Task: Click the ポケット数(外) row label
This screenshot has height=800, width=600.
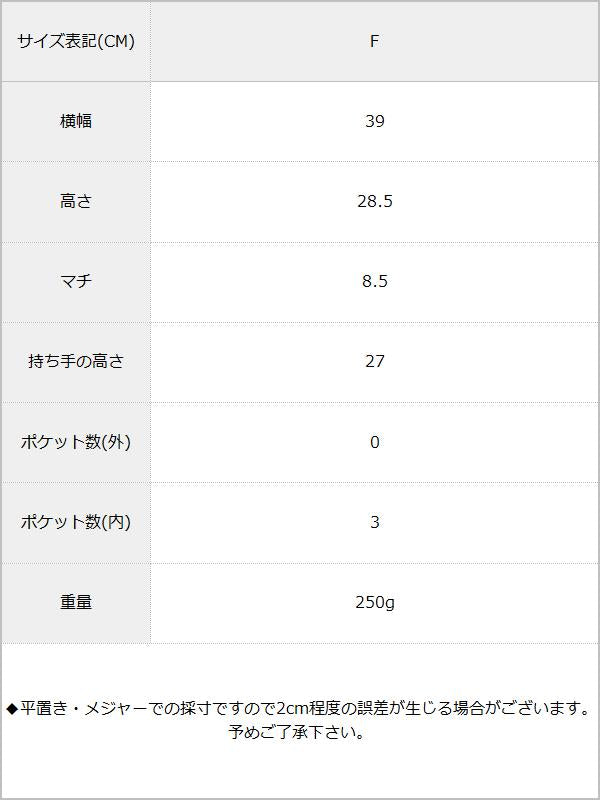Action: [x=76, y=442]
